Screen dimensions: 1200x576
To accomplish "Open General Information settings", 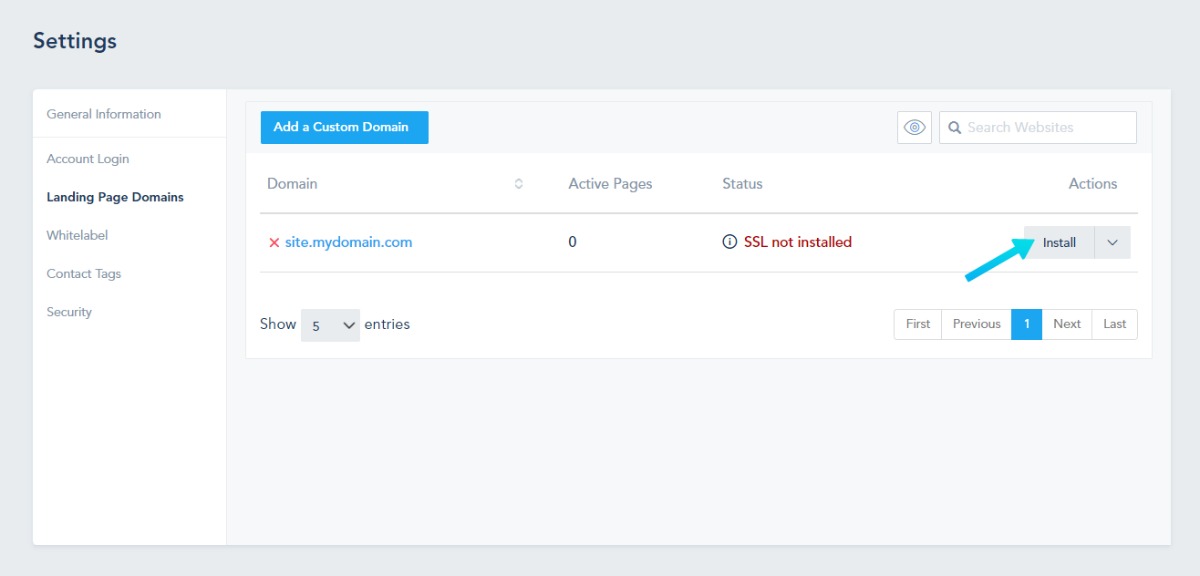I will click(x=104, y=114).
